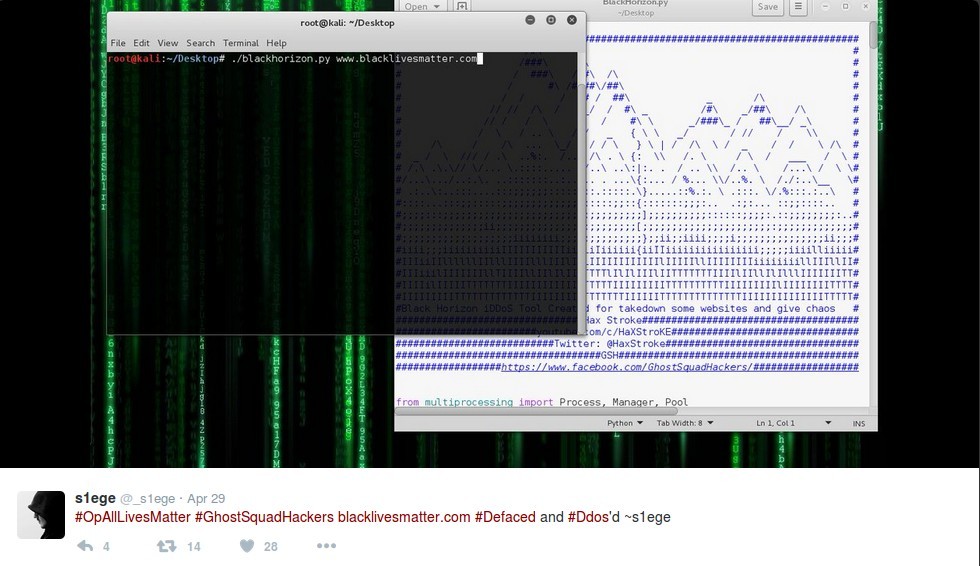The image size is (980, 566).
Task: Like the tweet with heart icon
Action: pos(247,546)
